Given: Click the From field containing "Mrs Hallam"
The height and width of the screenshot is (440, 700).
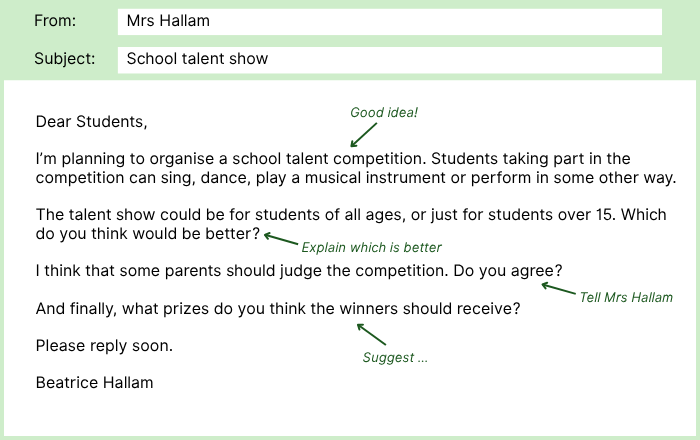Looking at the screenshot, I should point(389,22).
